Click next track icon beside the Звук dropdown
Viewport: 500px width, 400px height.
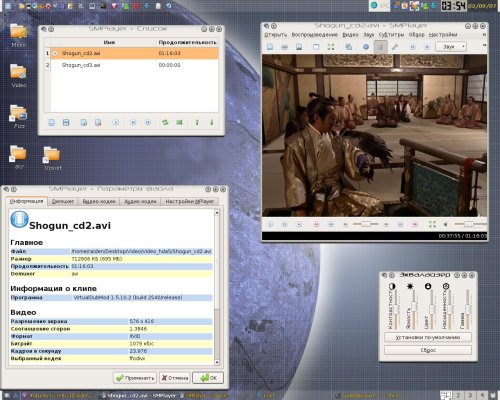427,47
